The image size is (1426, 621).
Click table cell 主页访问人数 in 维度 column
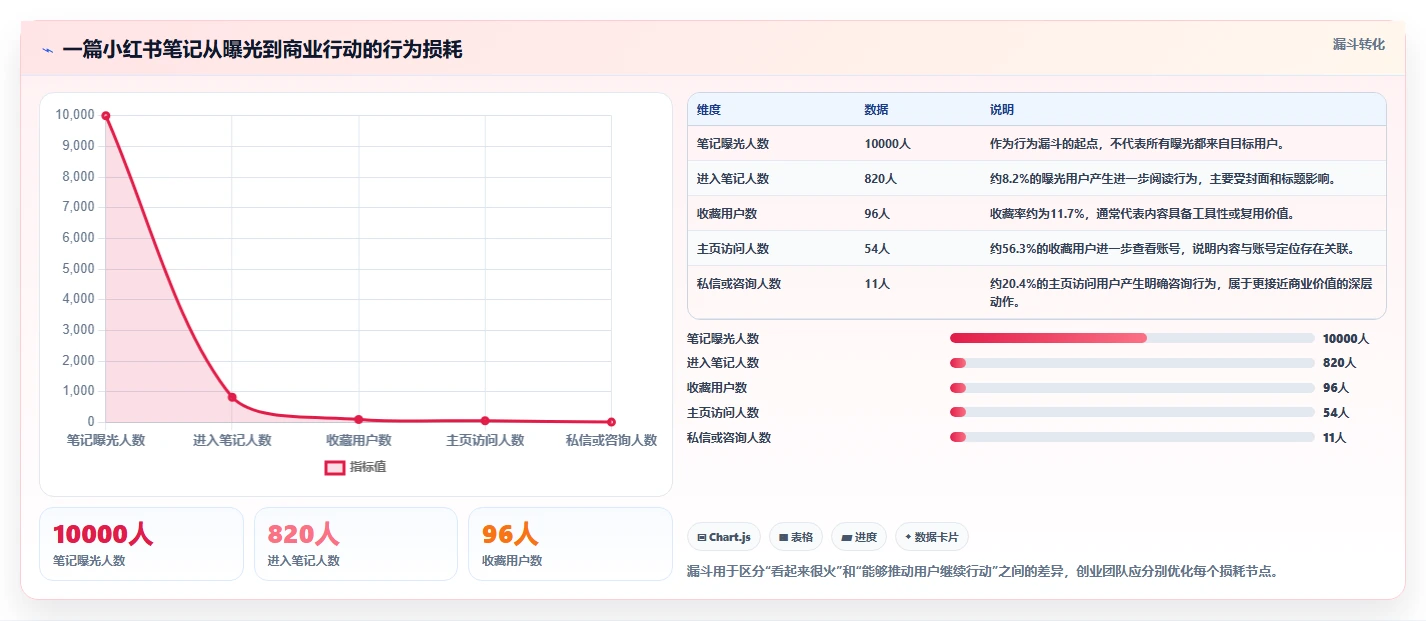[x=733, y=249]
